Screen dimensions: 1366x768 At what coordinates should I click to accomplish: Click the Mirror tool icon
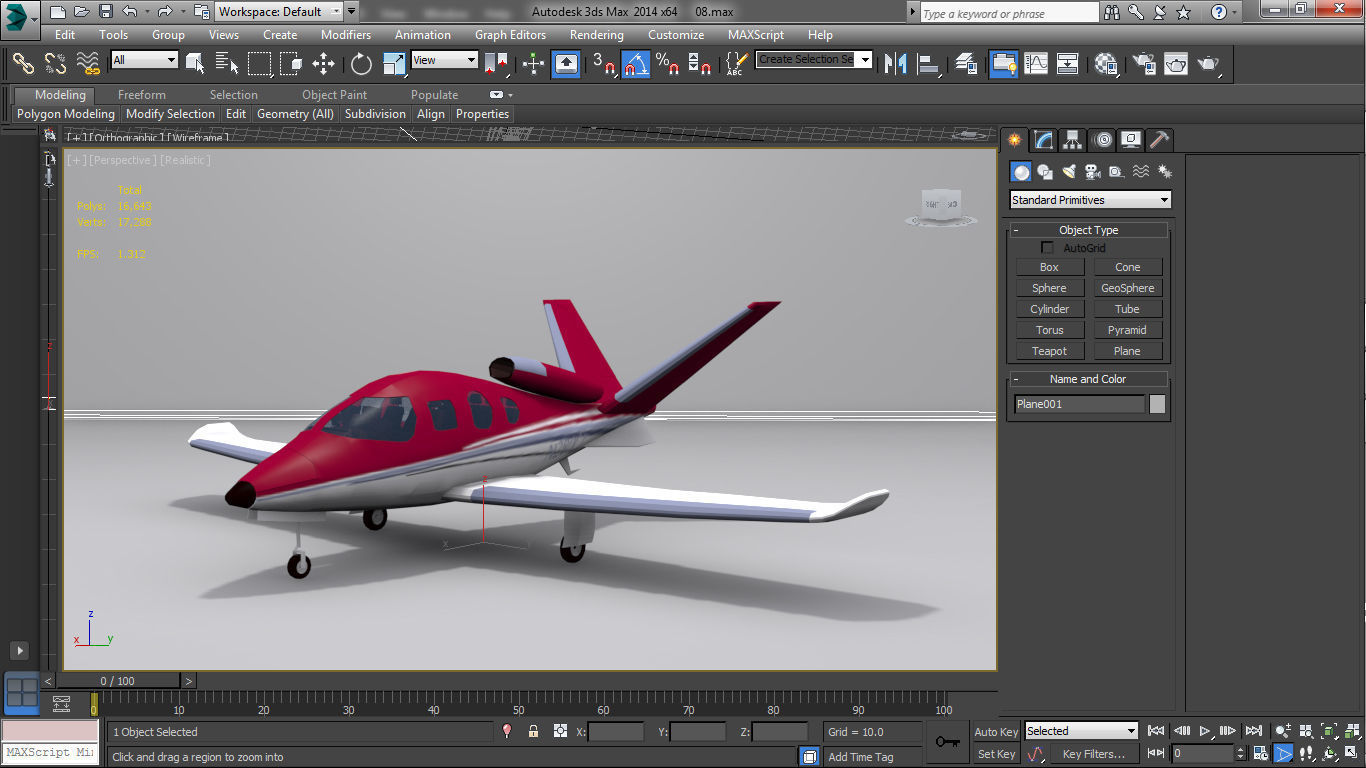coord(895,64)
